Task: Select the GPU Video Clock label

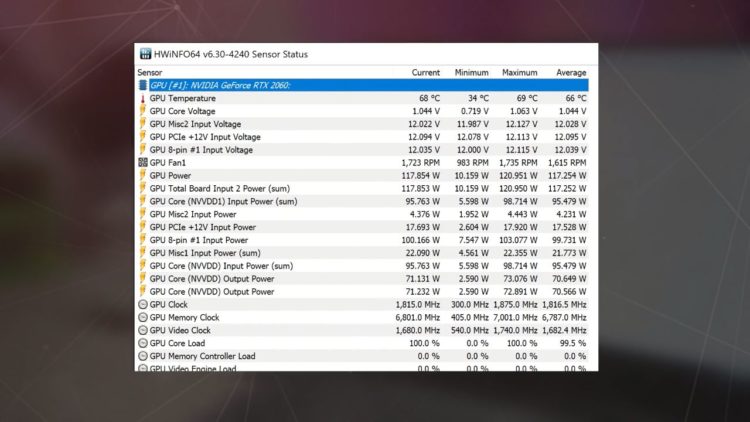Action: click(x=180, y=330)
